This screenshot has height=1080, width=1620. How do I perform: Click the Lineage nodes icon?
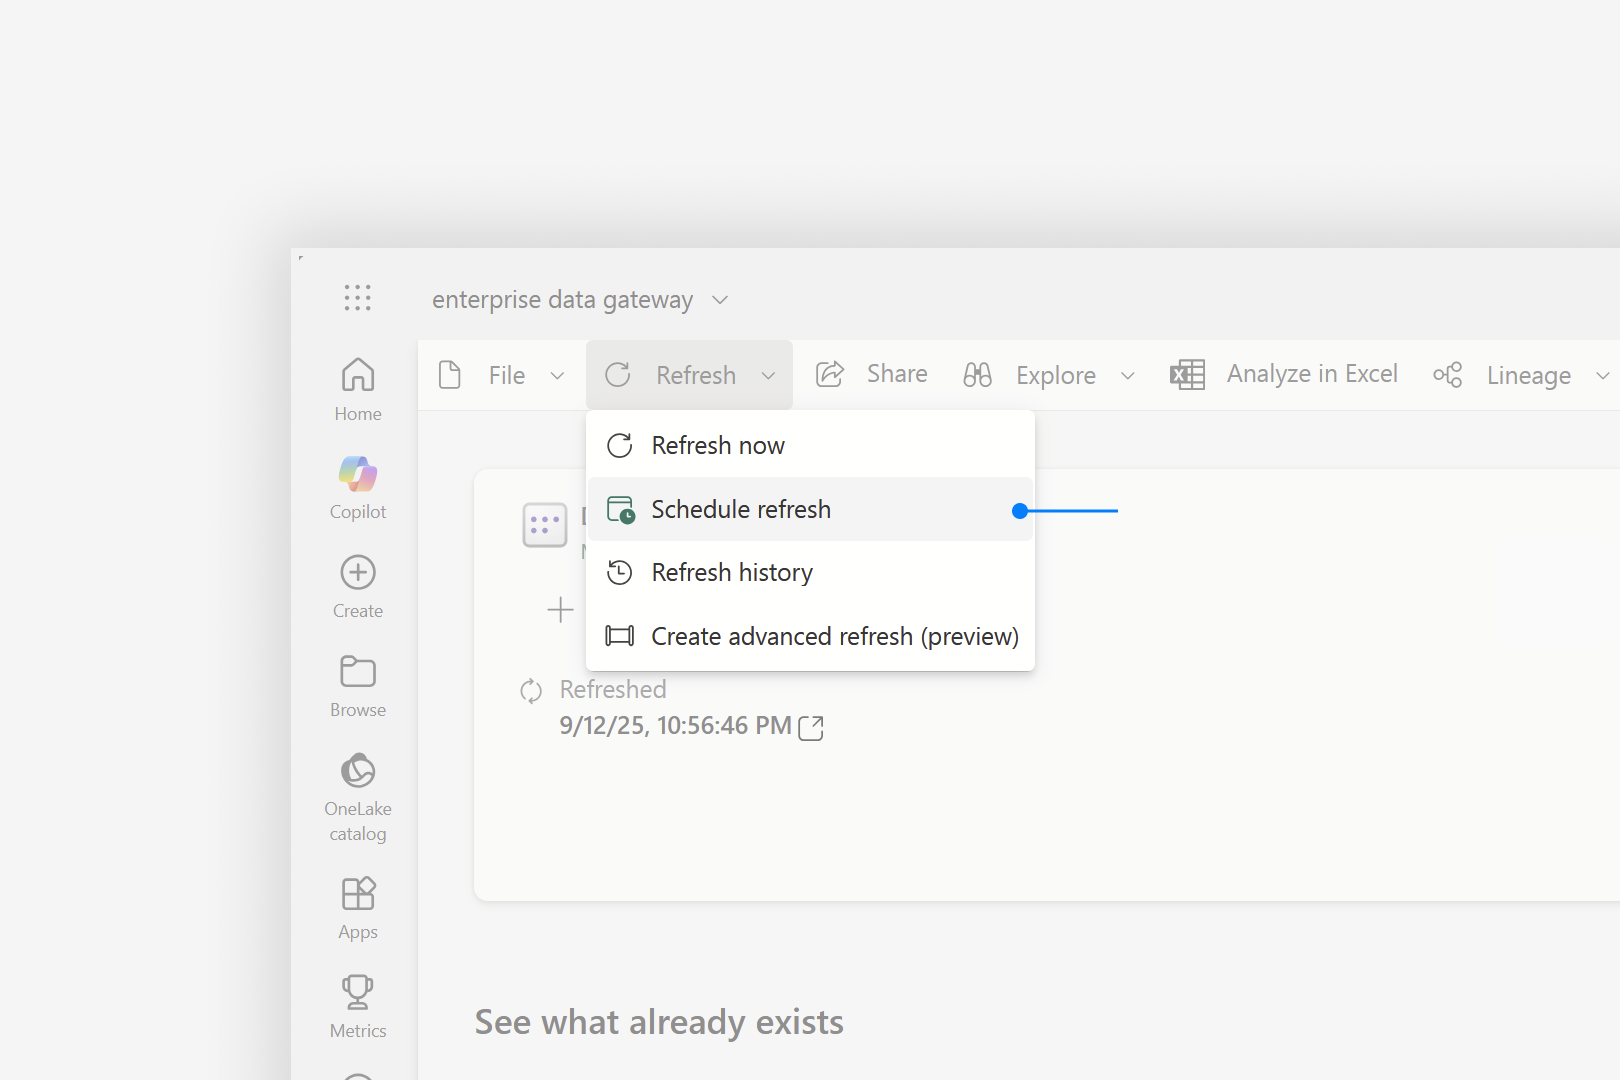(x=1448, y=375)
